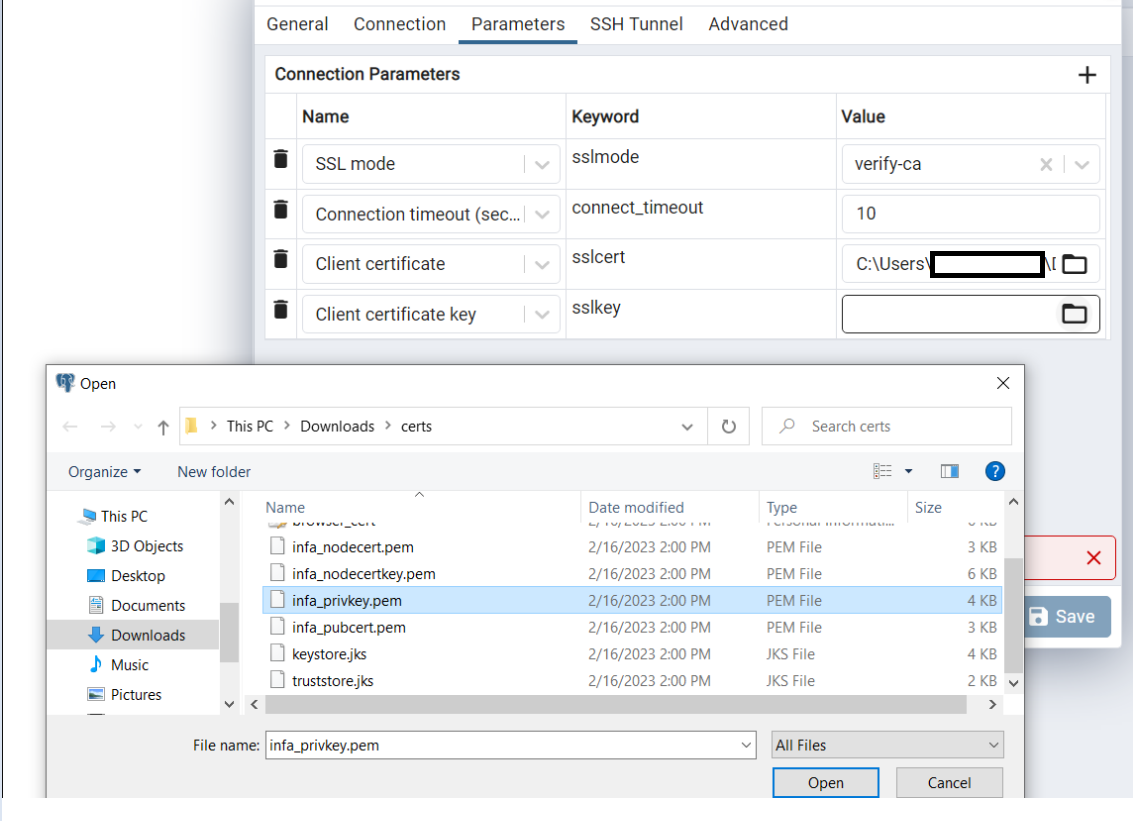Viewport: 1147px width, 821px height.
Task: Click the certs breadcrumb segment
Action: (416, 427)
